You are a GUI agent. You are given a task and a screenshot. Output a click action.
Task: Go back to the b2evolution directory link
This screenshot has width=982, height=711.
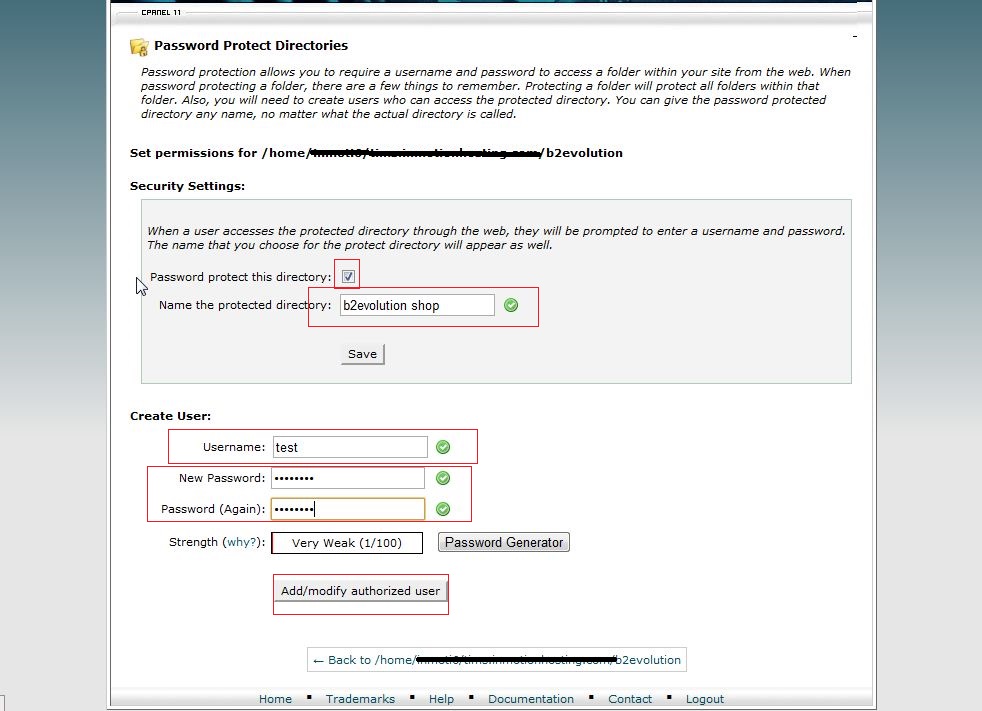[497, 660]
